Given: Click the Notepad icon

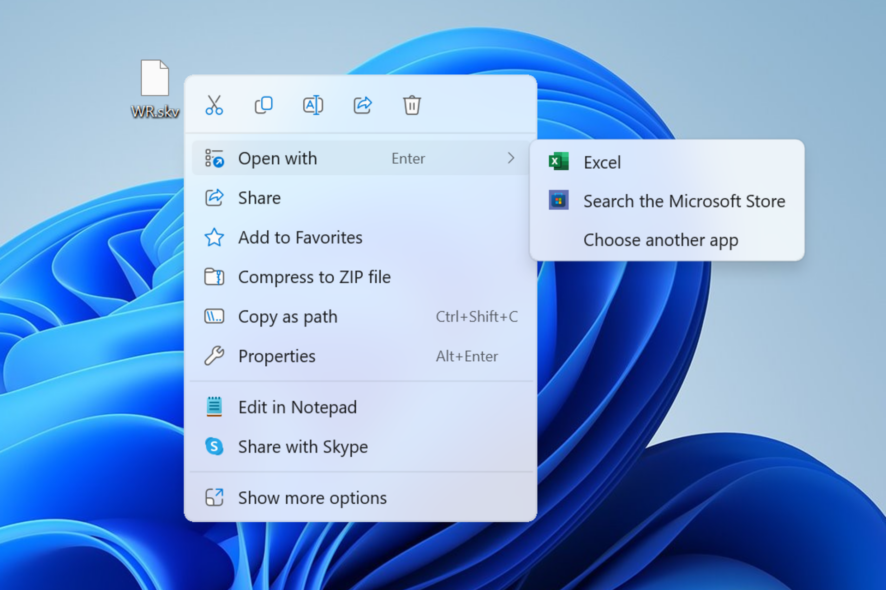Looking at the screenshot, I should pos(214,407).
